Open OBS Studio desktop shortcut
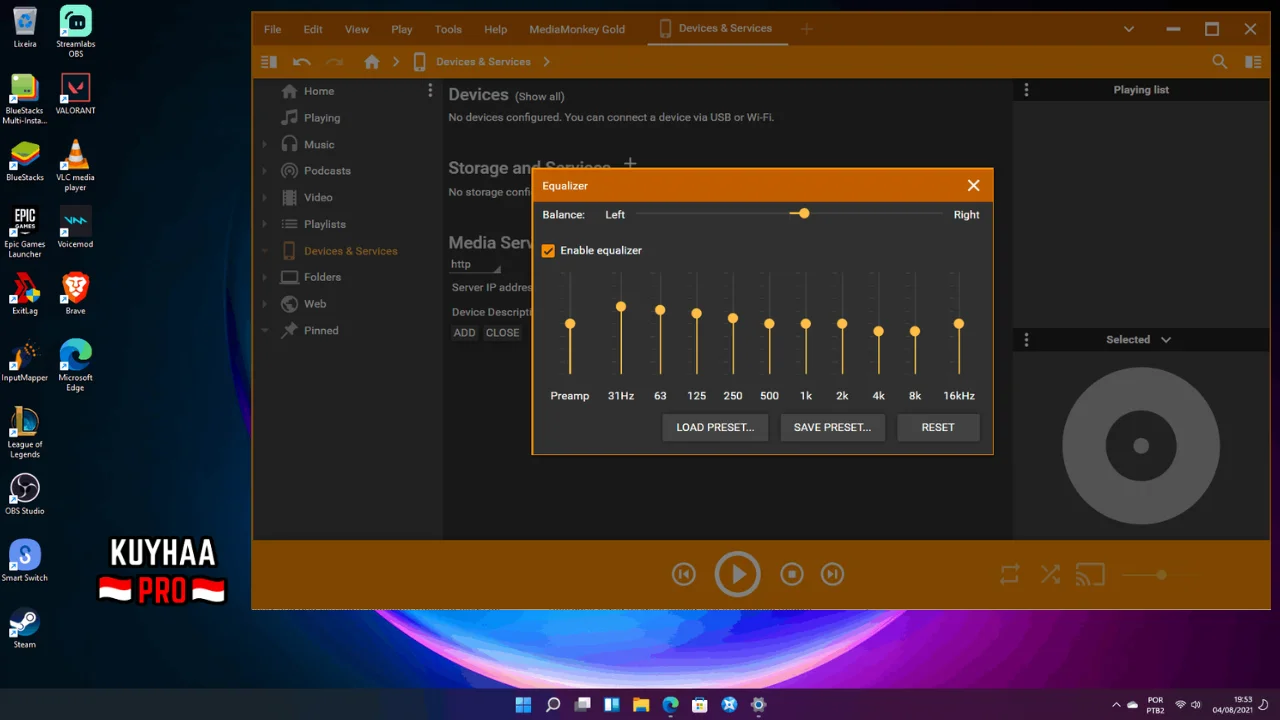1280x720 pixels. pos(25,494)
